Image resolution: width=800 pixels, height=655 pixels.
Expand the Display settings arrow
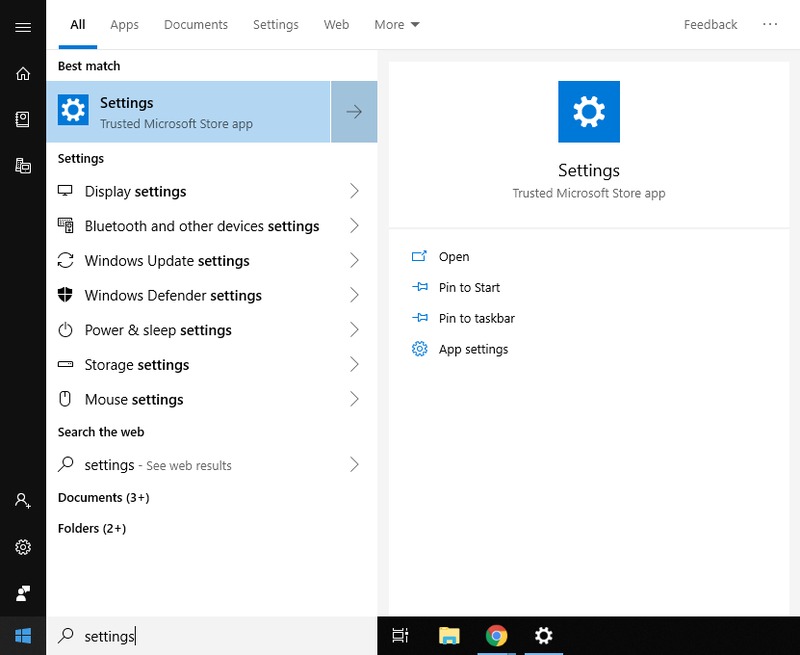coord(354,191)
